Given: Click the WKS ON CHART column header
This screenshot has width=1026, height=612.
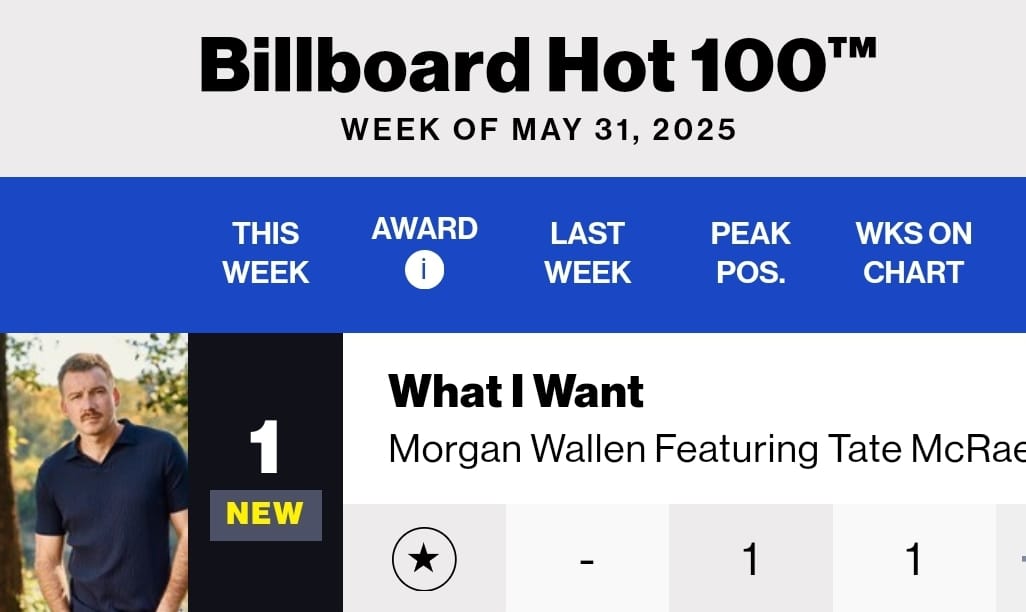Looking at the screenshot, I should point(913,253).
